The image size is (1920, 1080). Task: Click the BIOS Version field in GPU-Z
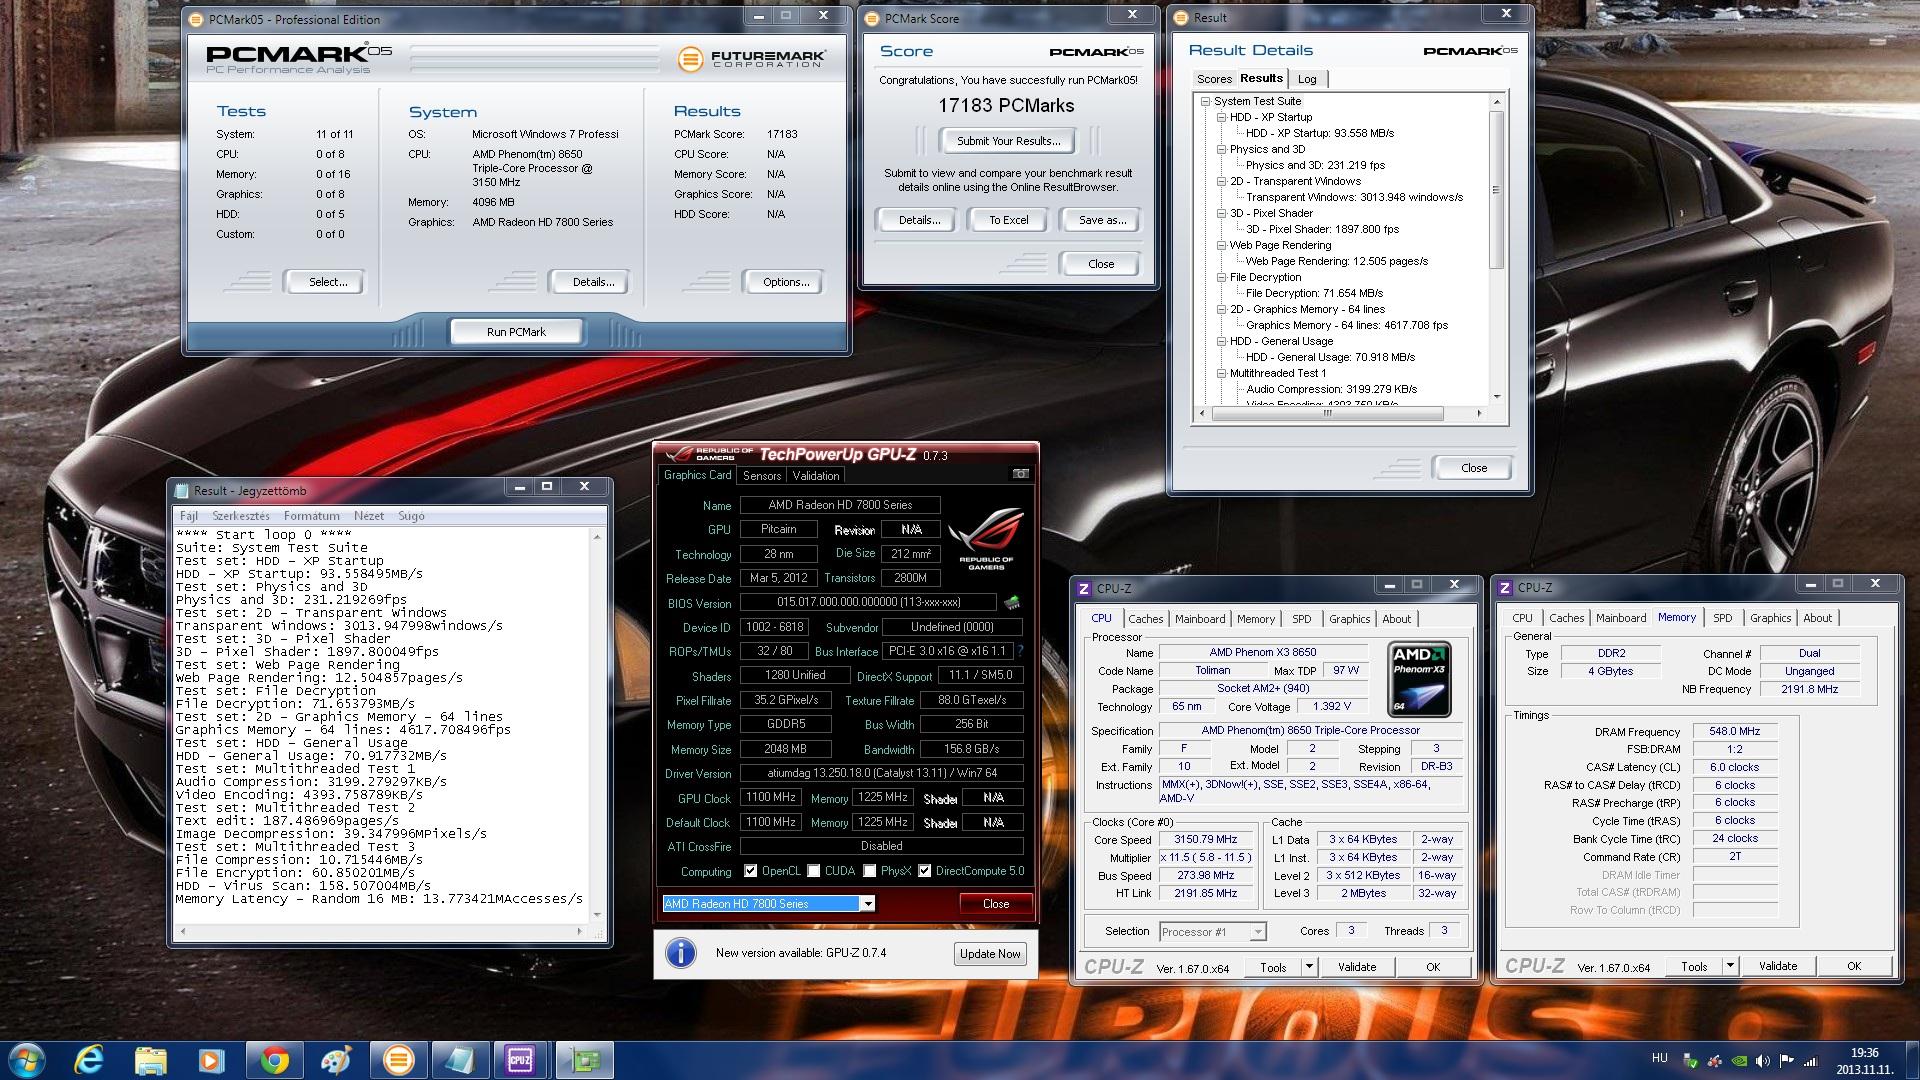[868, 602]
